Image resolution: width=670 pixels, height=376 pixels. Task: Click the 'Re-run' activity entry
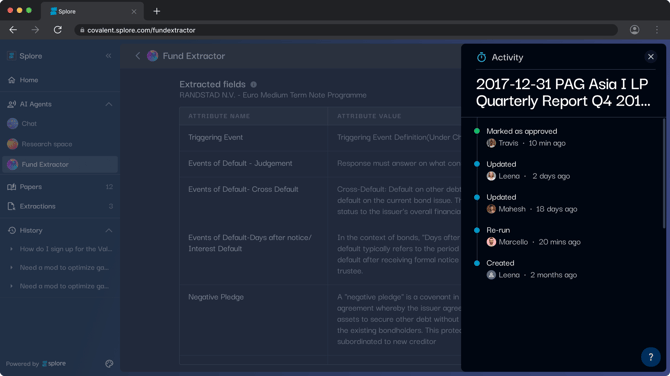[498, 230]
